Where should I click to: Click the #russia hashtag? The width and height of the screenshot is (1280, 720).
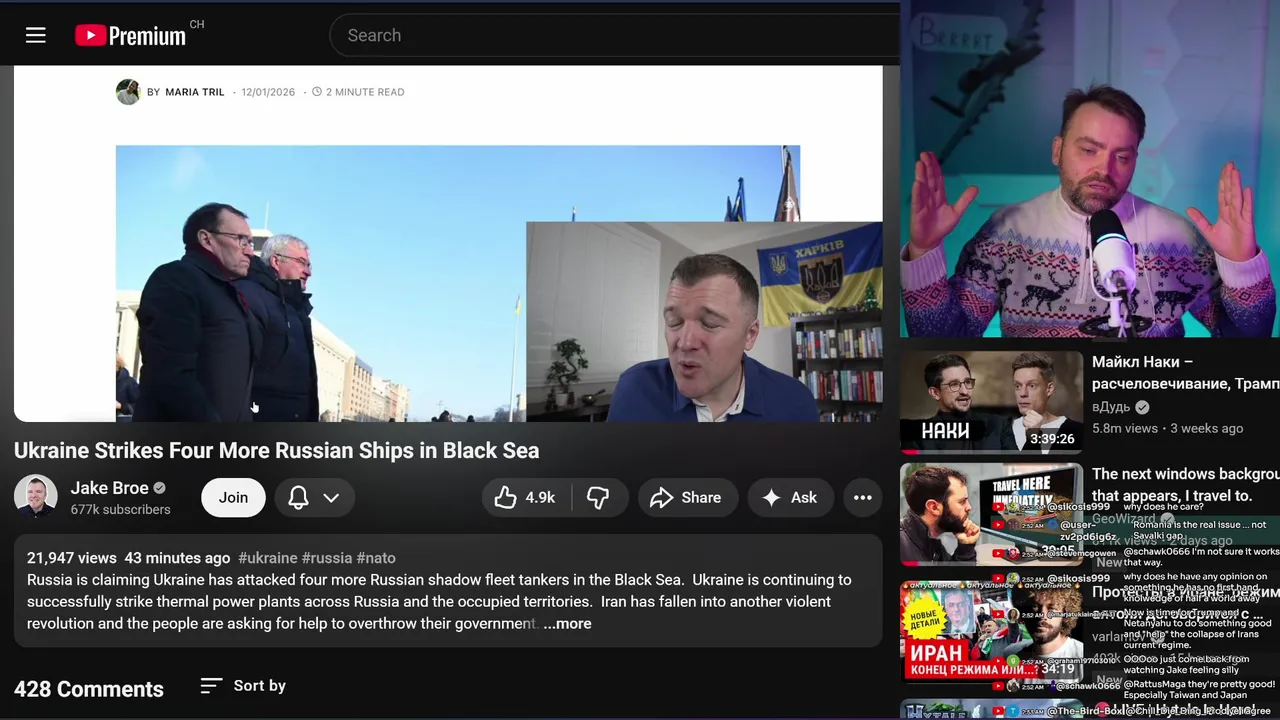tap(327, 558)
